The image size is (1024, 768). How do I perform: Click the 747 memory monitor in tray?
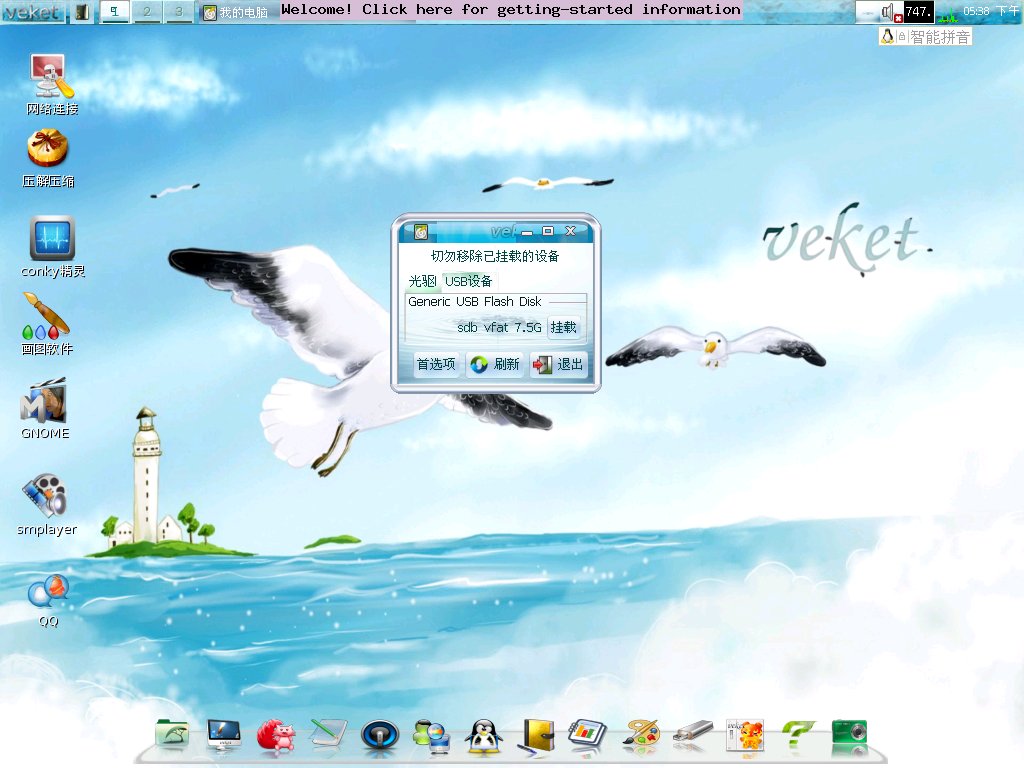pos(918,12)
